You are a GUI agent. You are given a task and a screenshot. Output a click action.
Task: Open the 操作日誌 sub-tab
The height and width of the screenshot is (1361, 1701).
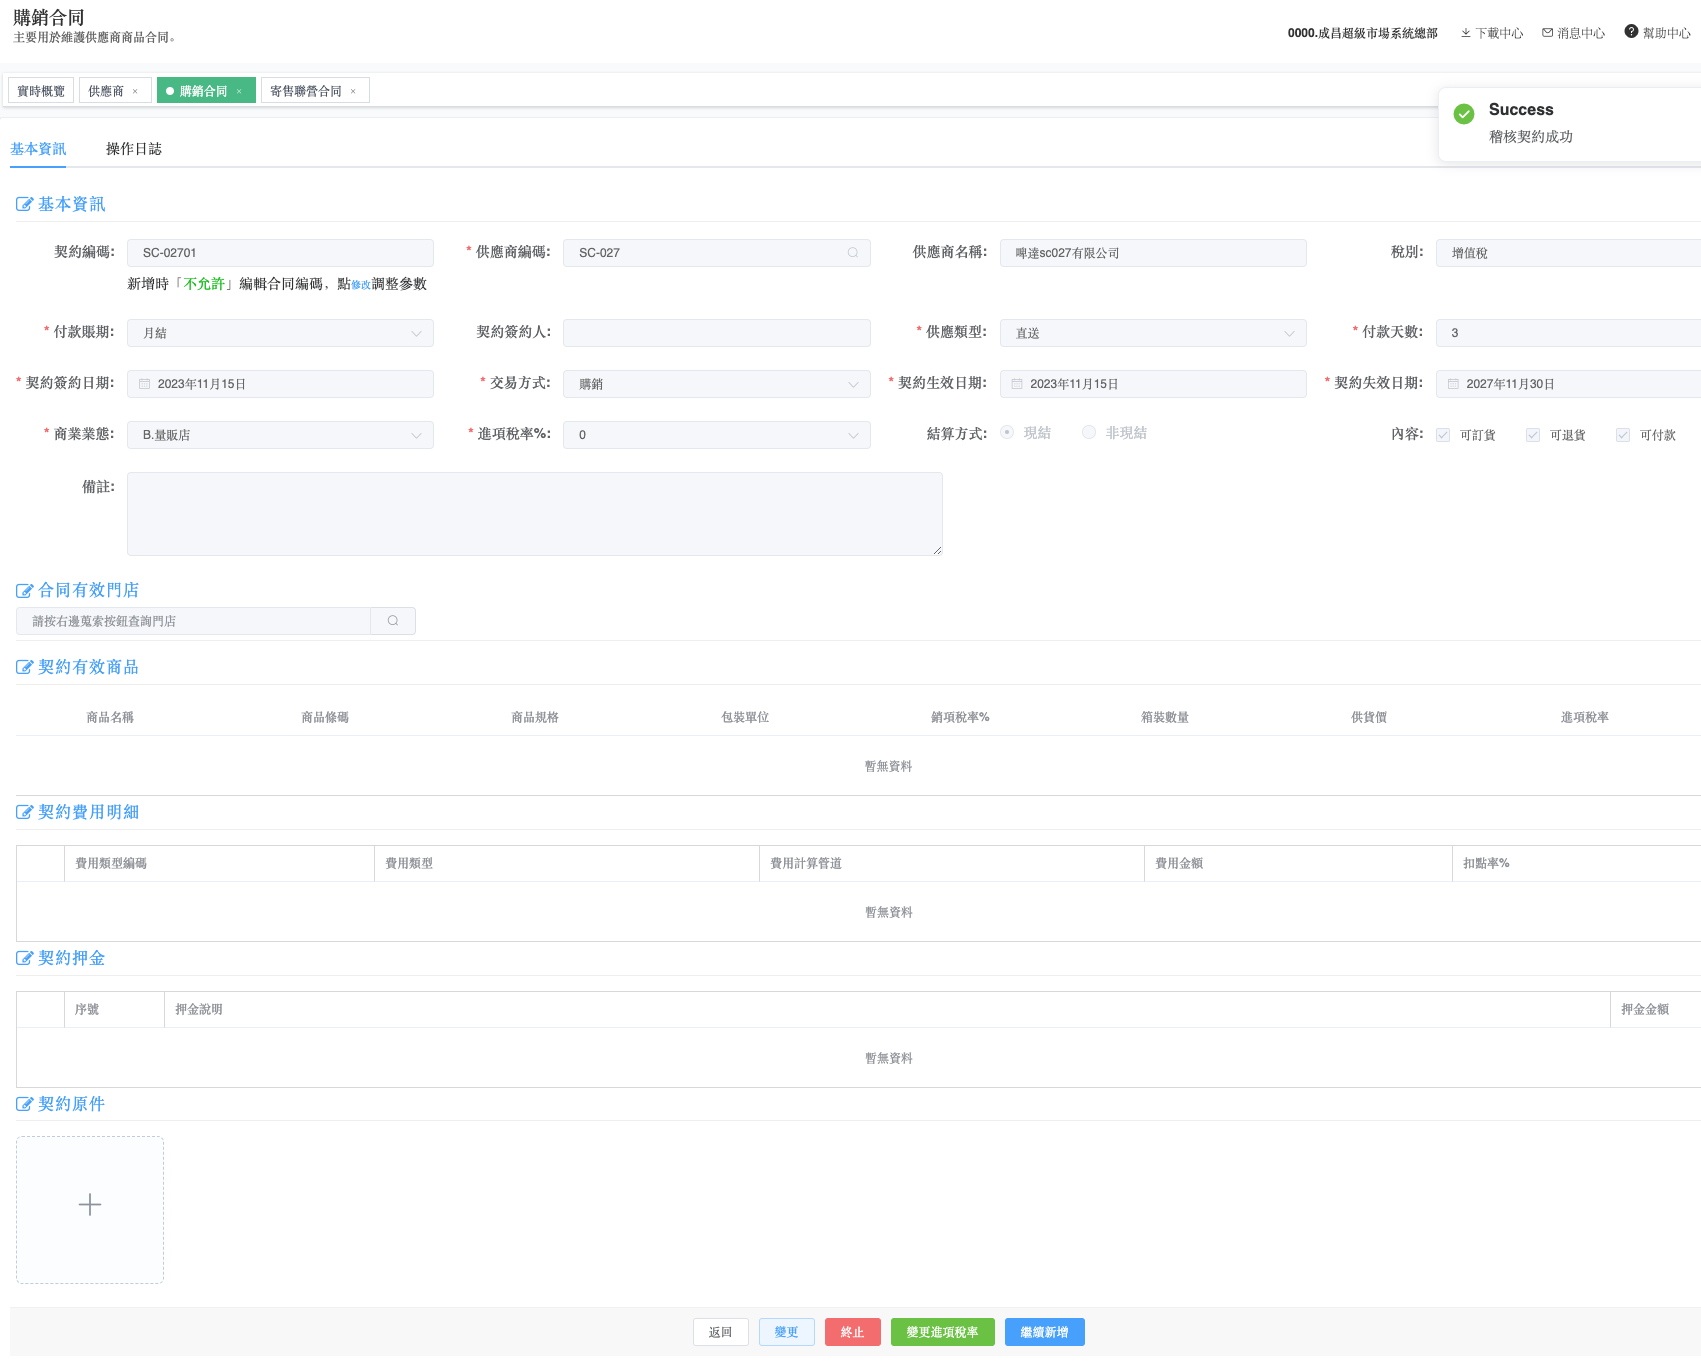(134, 149)
